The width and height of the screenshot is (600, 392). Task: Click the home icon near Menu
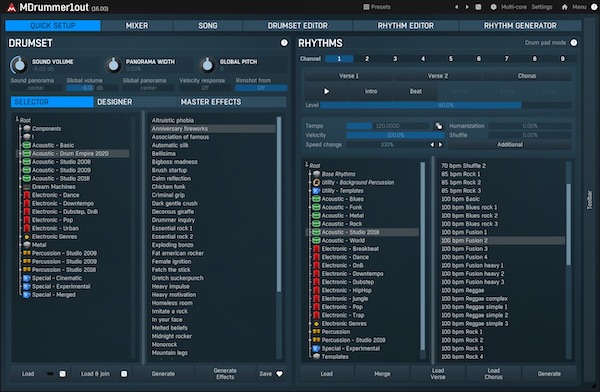[x=565, y=7]
